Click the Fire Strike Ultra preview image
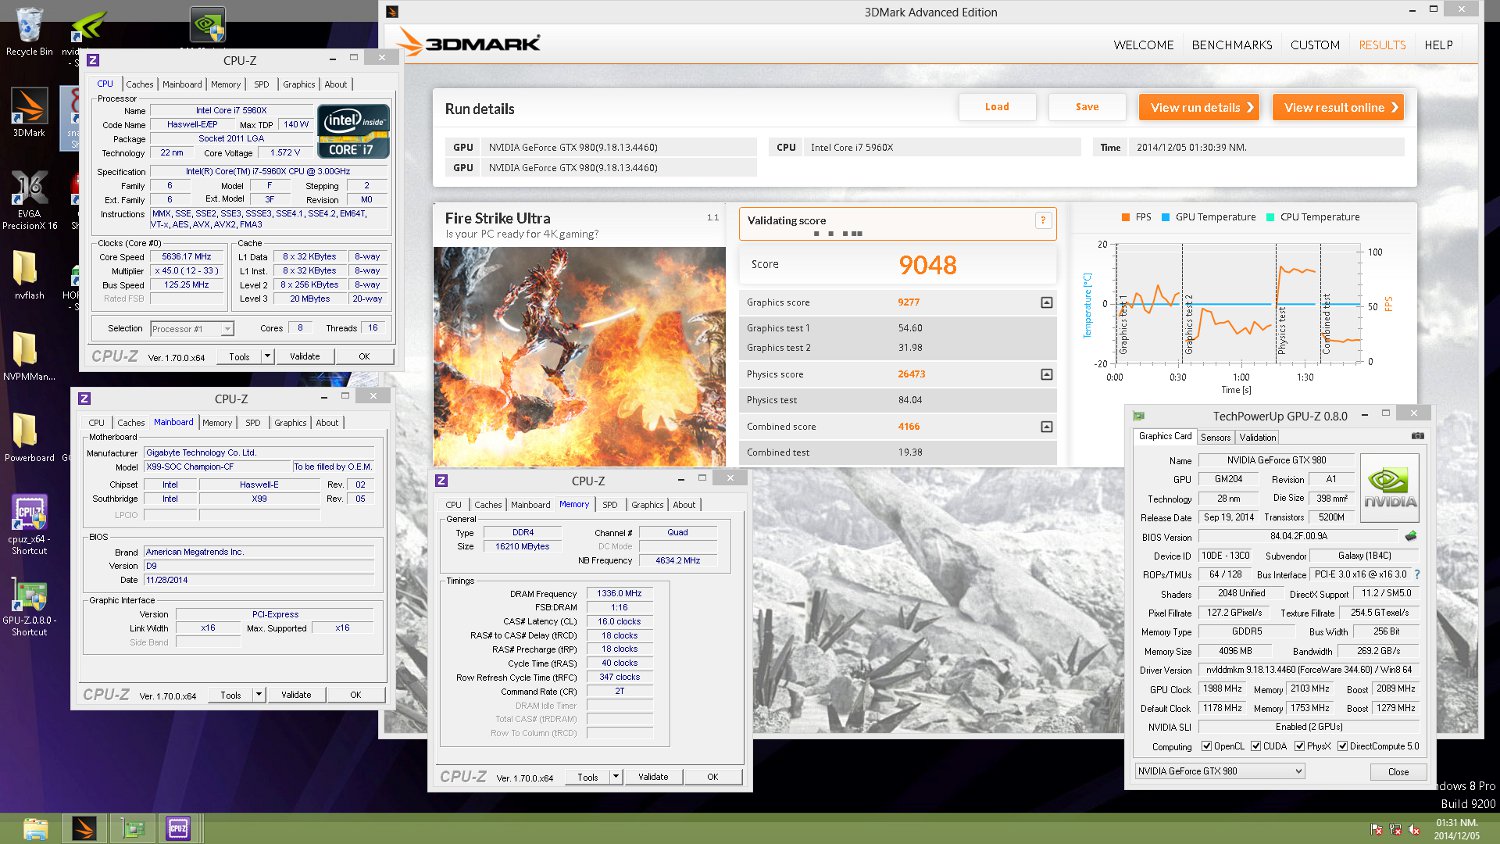 click(x=580, y=356)
